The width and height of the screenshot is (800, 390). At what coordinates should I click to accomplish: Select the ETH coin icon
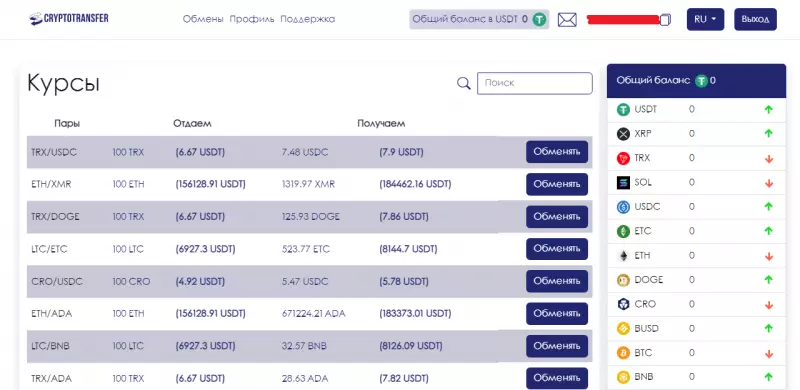click(623, 256)
